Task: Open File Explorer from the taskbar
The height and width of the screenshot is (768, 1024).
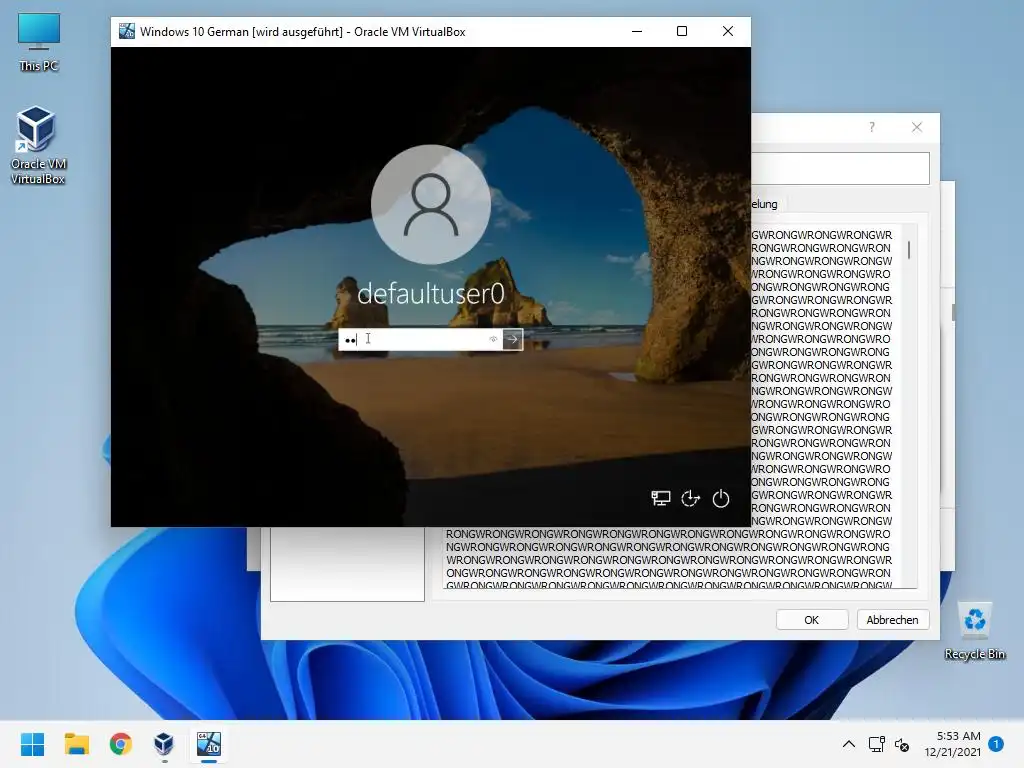Action: coord(77,744)
